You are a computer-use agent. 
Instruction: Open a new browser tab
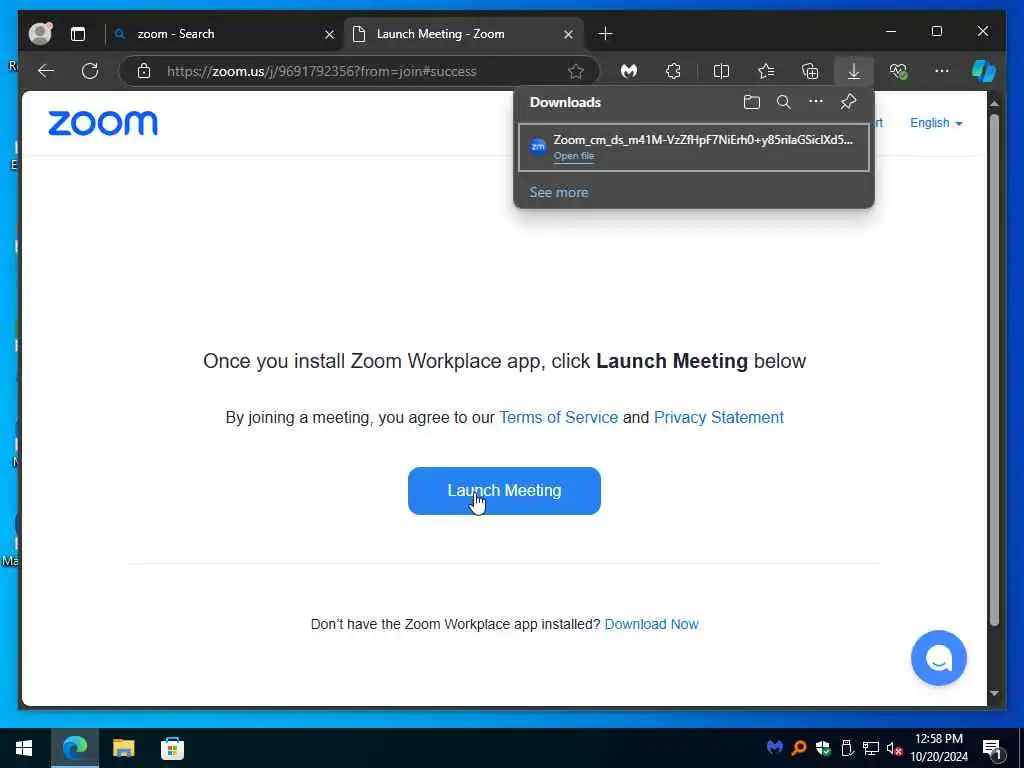click(x=605, y=33)
